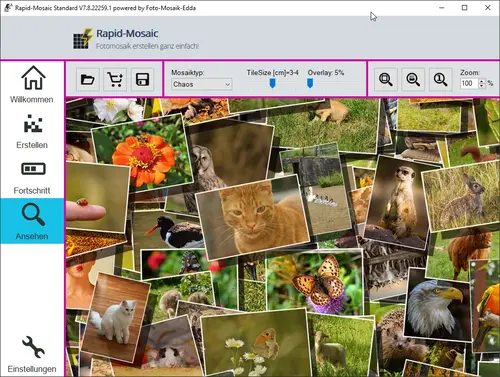Go to the Willkommen home page
Screen dimensions: 500x377
[32, 84]
